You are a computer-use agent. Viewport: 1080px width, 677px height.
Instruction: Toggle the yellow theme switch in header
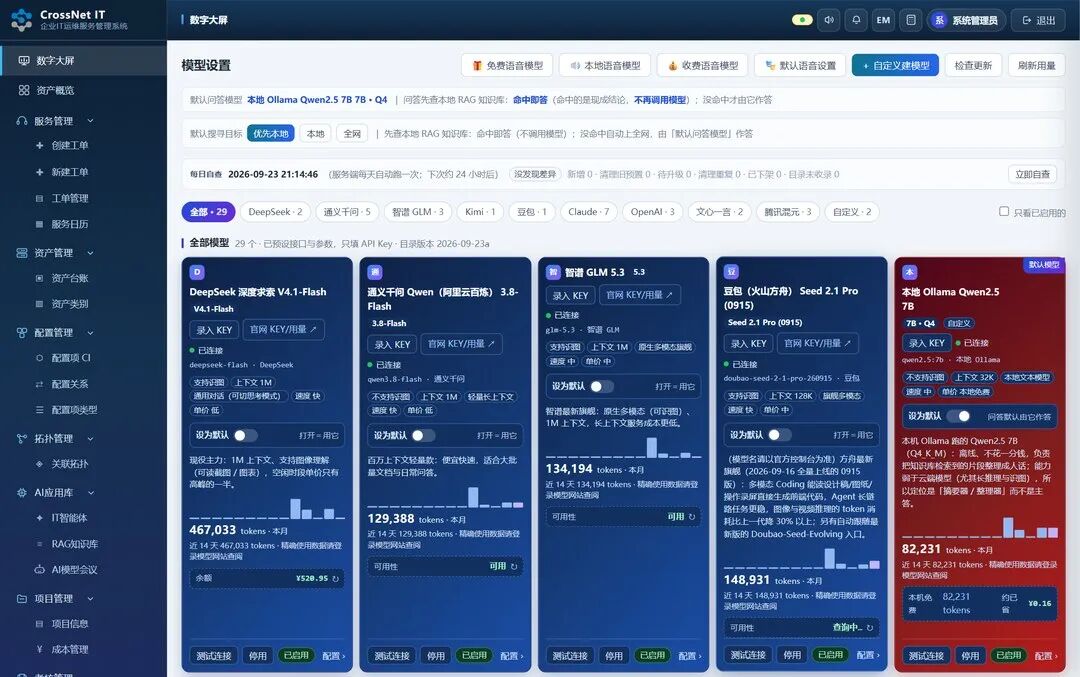pos(802,20)
